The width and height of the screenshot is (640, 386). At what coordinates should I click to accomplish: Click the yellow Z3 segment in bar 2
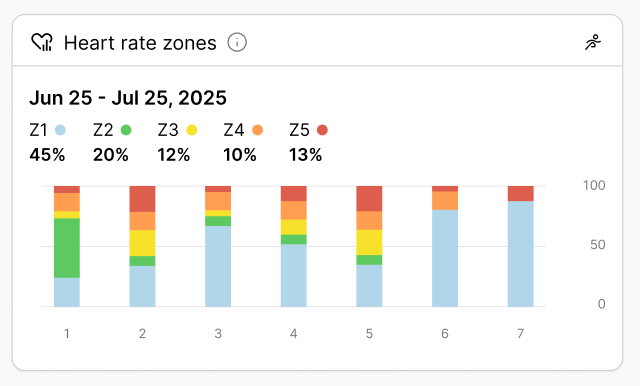tap(142, 243)
